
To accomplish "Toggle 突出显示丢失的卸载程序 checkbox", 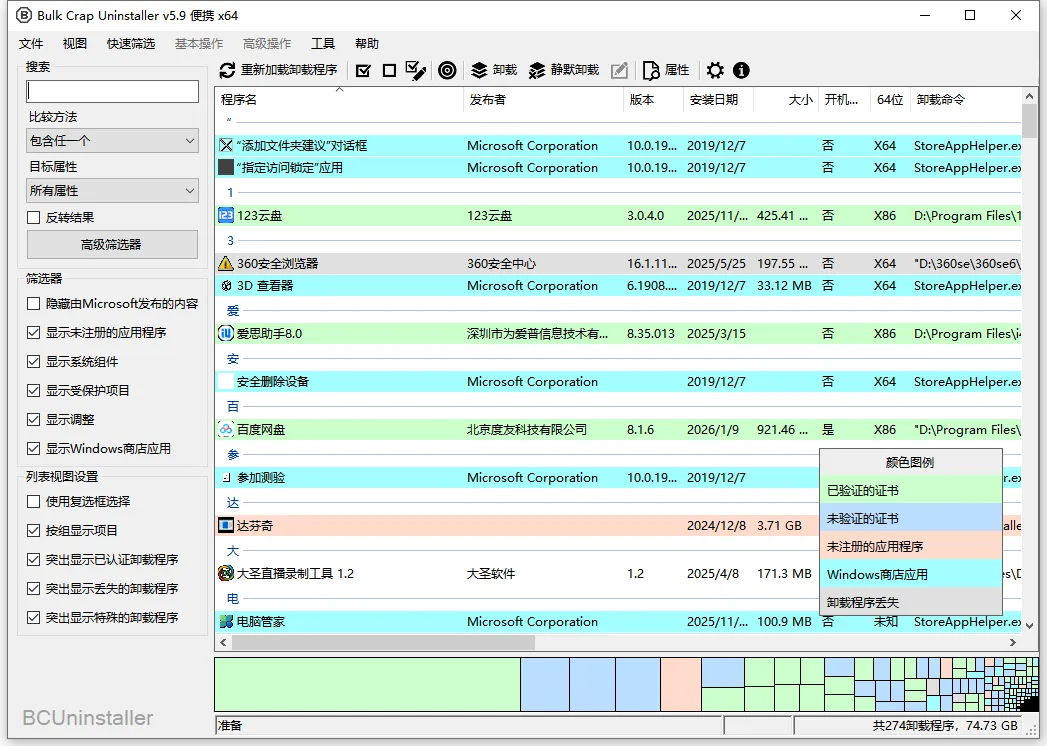I will pos(33,588).
